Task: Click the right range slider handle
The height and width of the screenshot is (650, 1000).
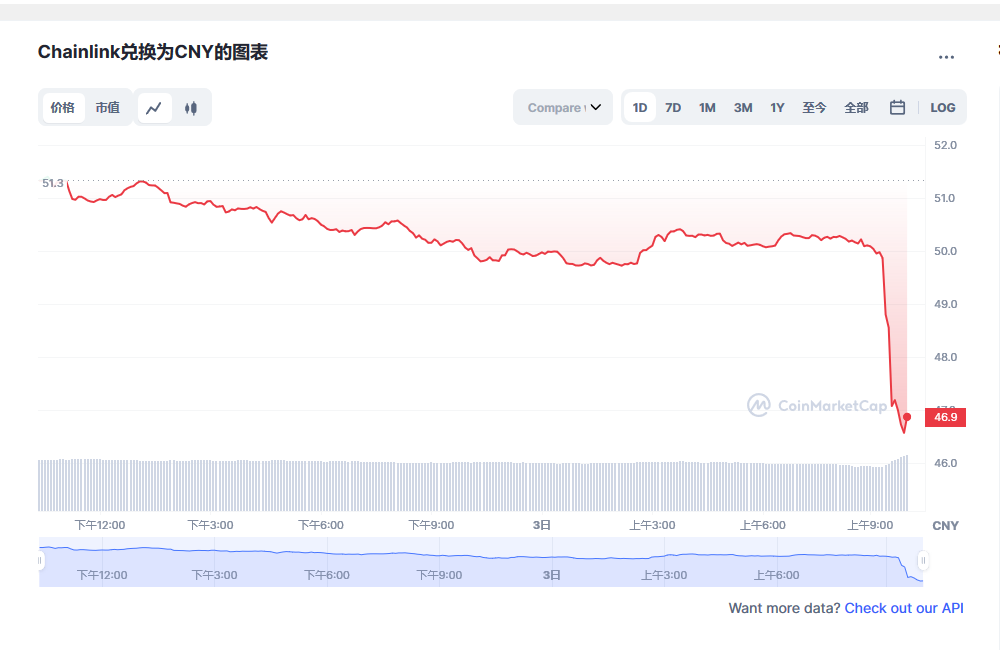Action: pyautogui.click(x=923, y=561)
